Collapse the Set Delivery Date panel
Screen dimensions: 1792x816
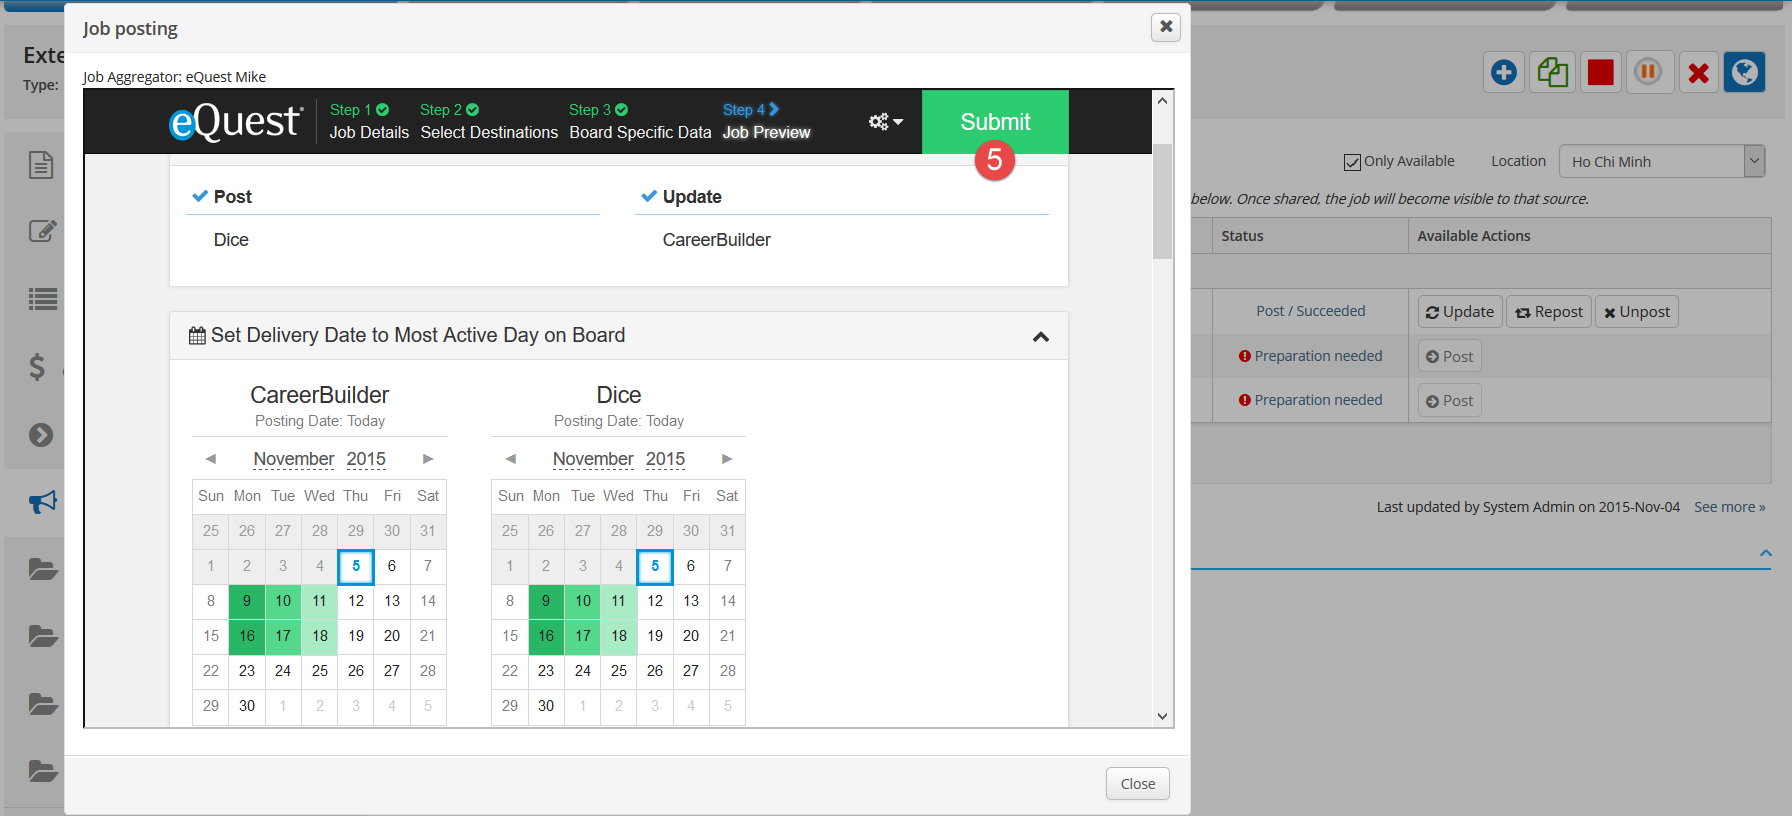[x=1041, y=337]
